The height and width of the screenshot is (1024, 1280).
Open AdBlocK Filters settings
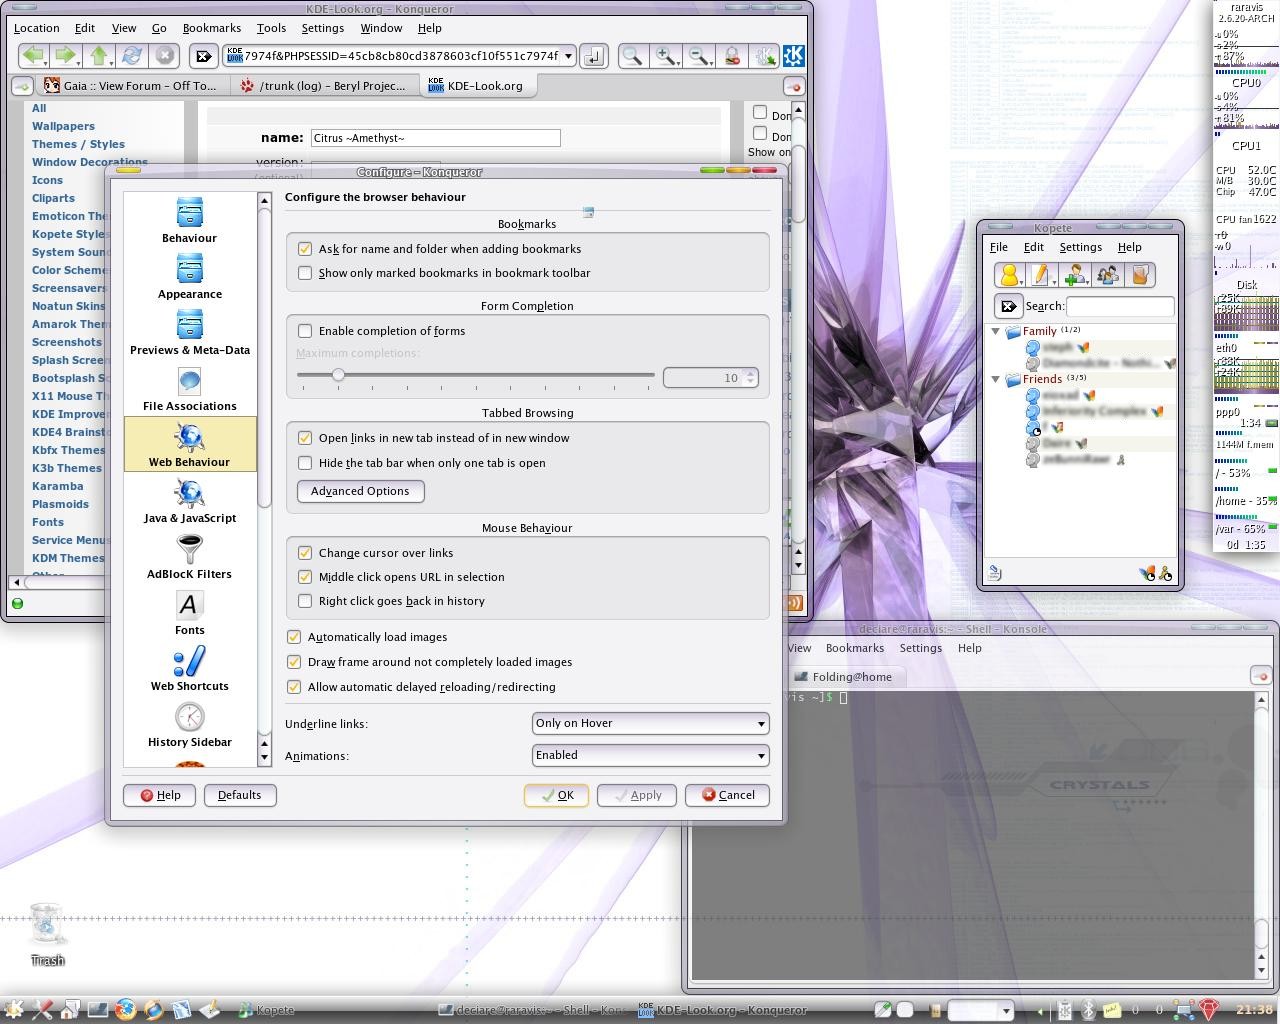point(190,556)
